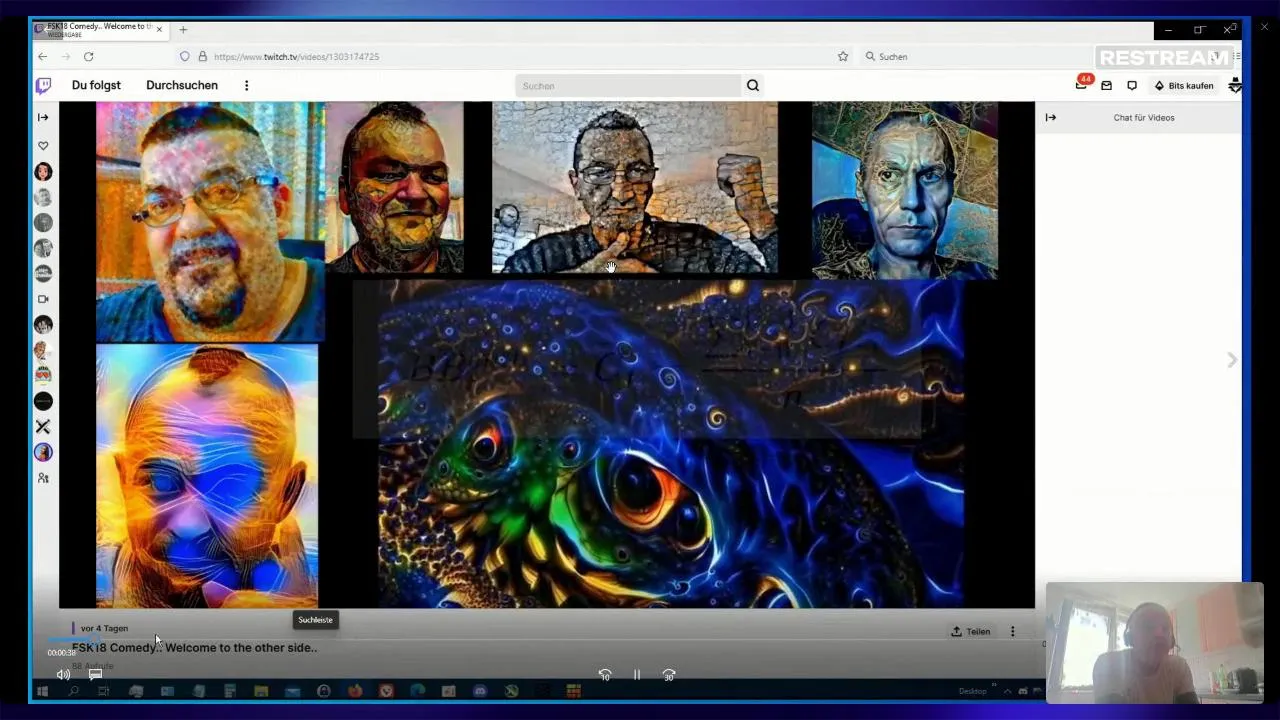Click the Bits kaufen button
This screenshot has width=1280, height=720.
click(x=1184, y=86)
